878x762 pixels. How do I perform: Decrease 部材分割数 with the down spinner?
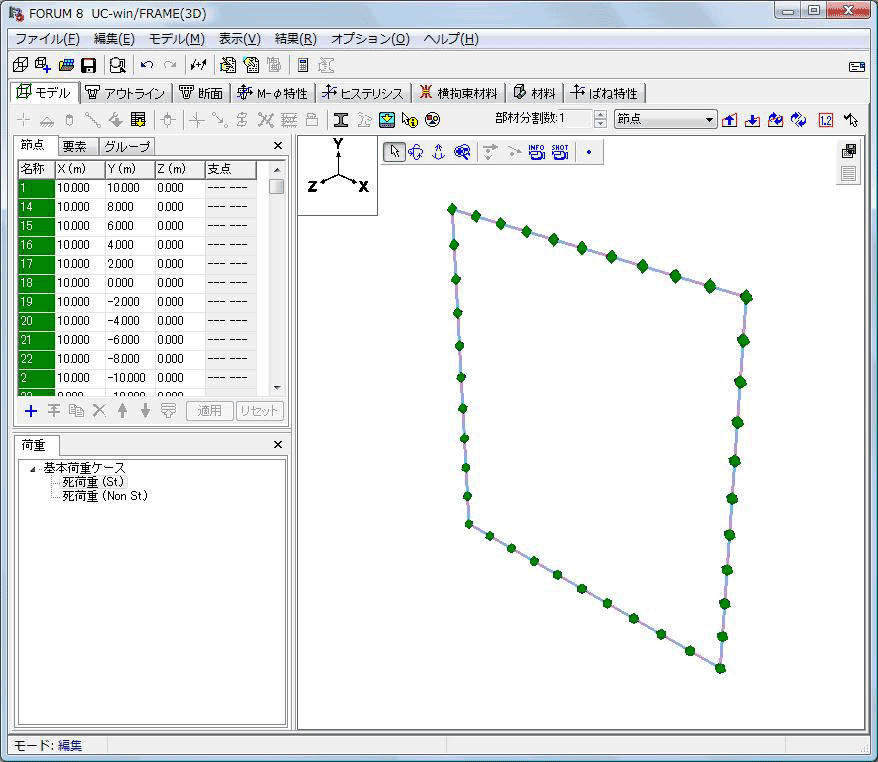[x=600, y=123]
